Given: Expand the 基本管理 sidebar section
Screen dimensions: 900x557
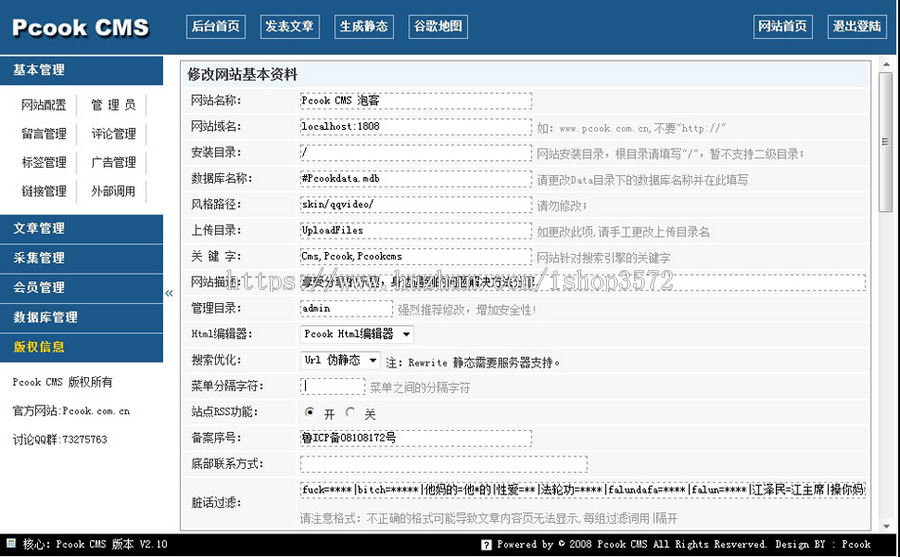Looking at the screenshot, I should coord(82,70).
